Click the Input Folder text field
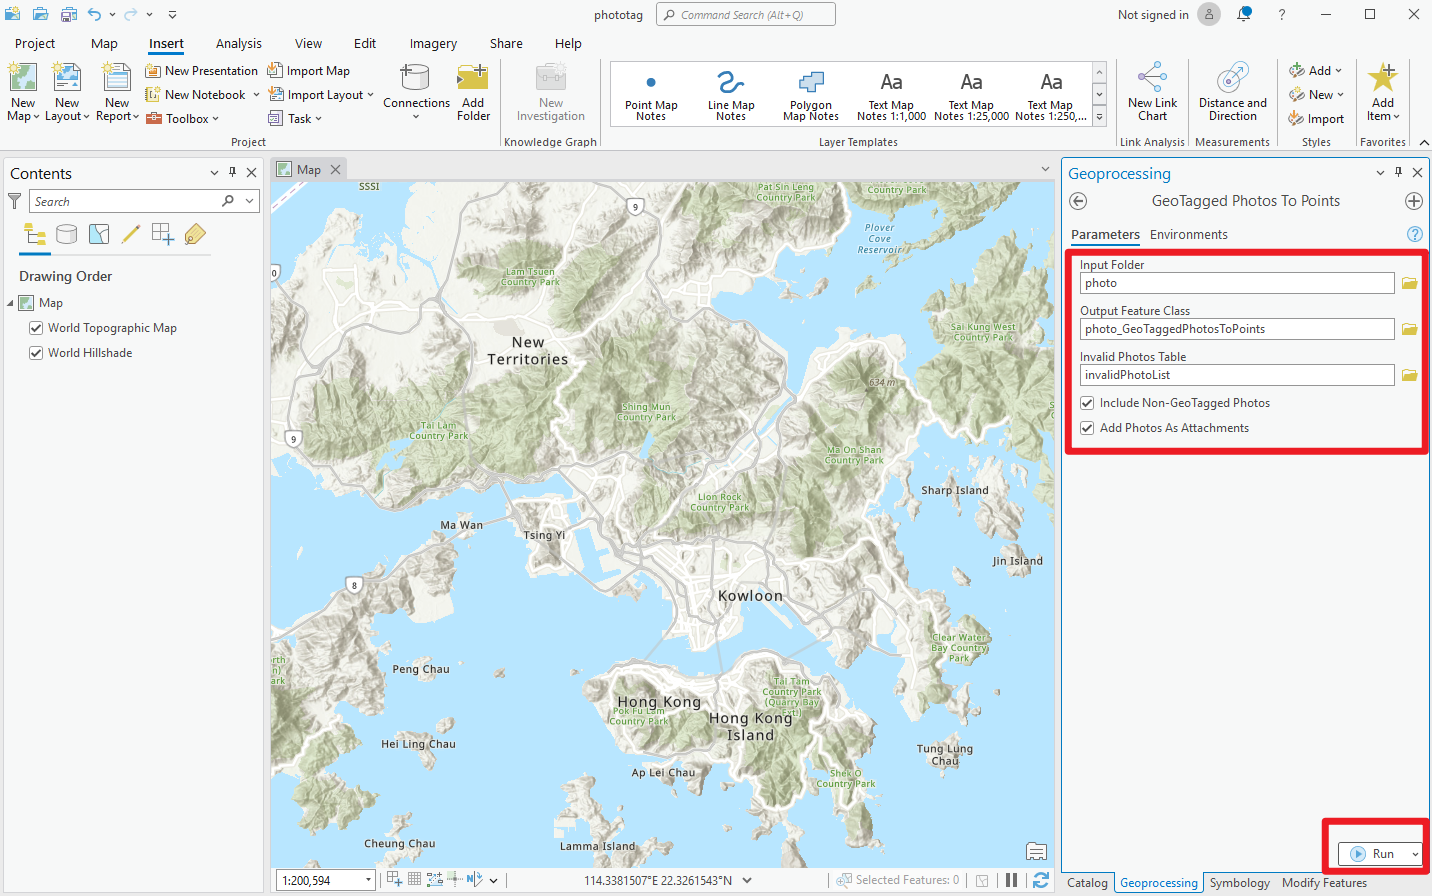Screen dimensions: 1432x896 pos(1237,282)
